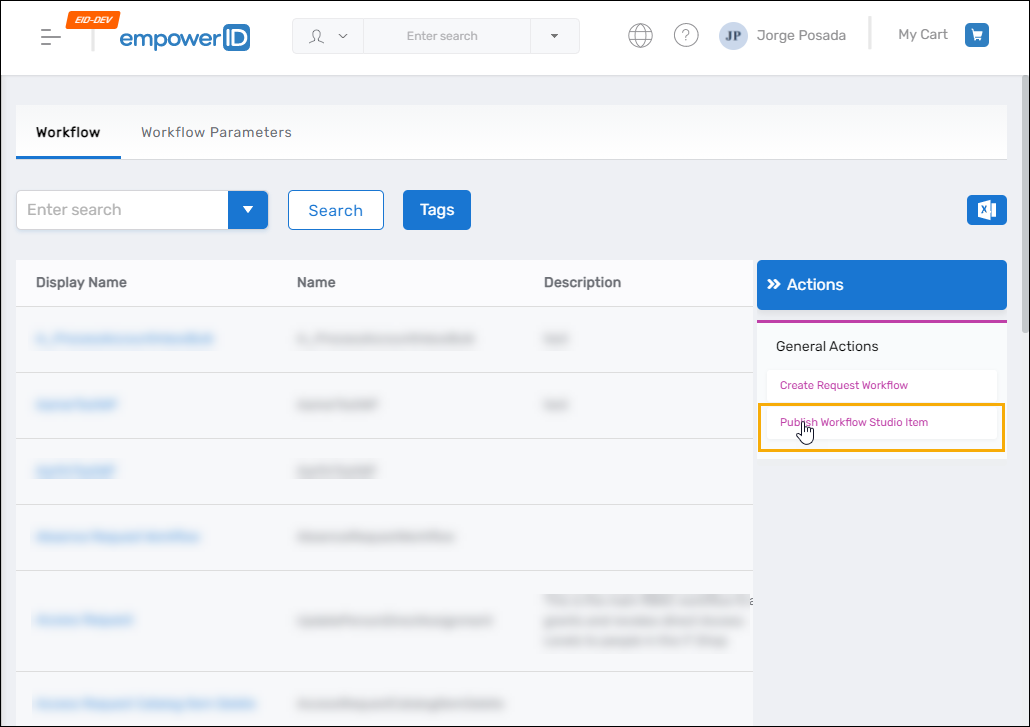1030x727 pixels.
Task: Select Publish Workflow Studio Item action
Action: [x=853, y=422]
